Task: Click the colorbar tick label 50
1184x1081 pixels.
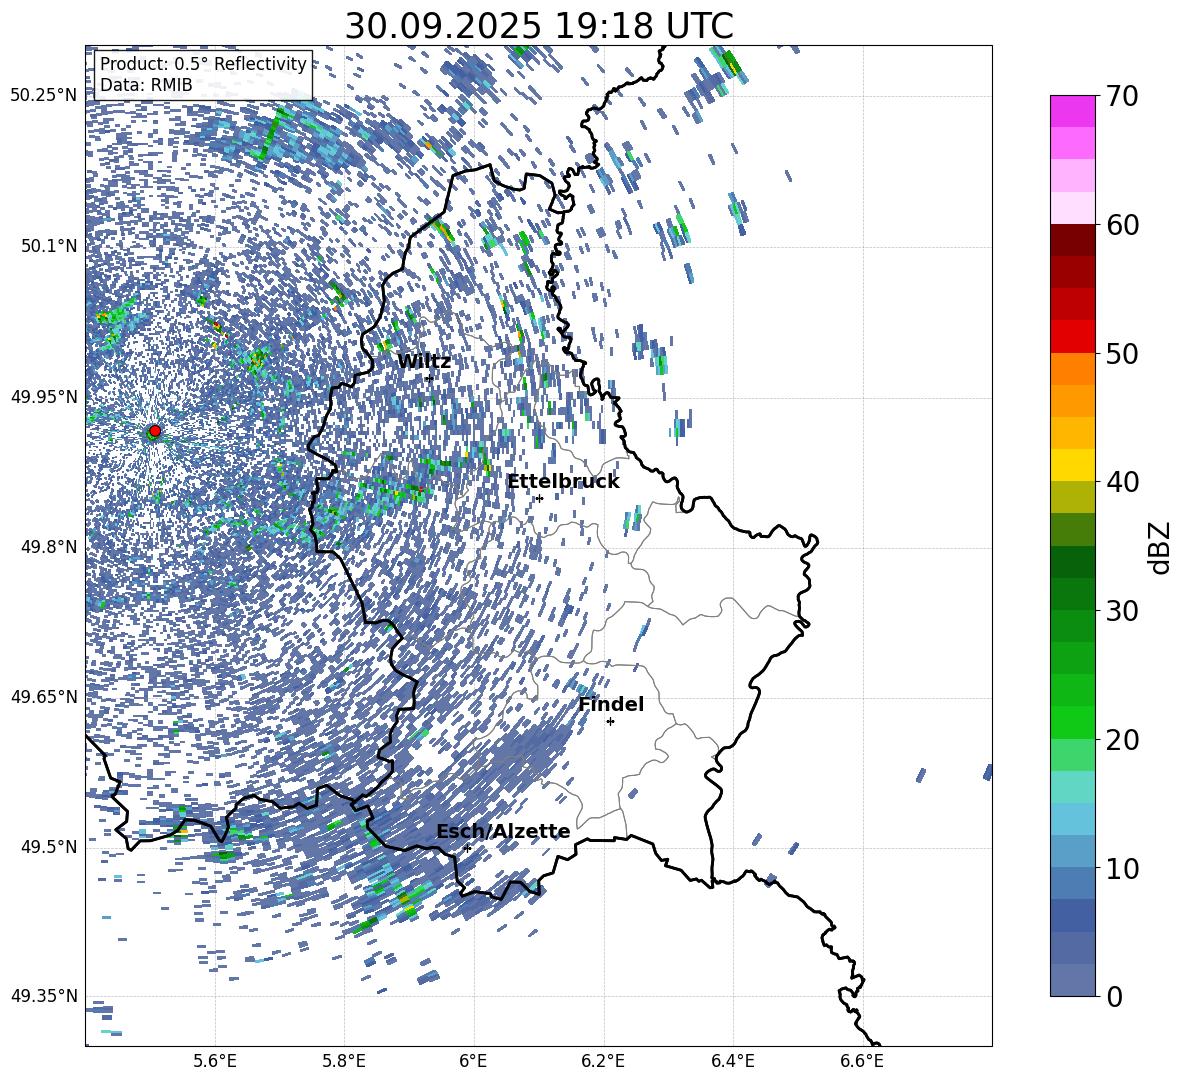Action: 1122,353
